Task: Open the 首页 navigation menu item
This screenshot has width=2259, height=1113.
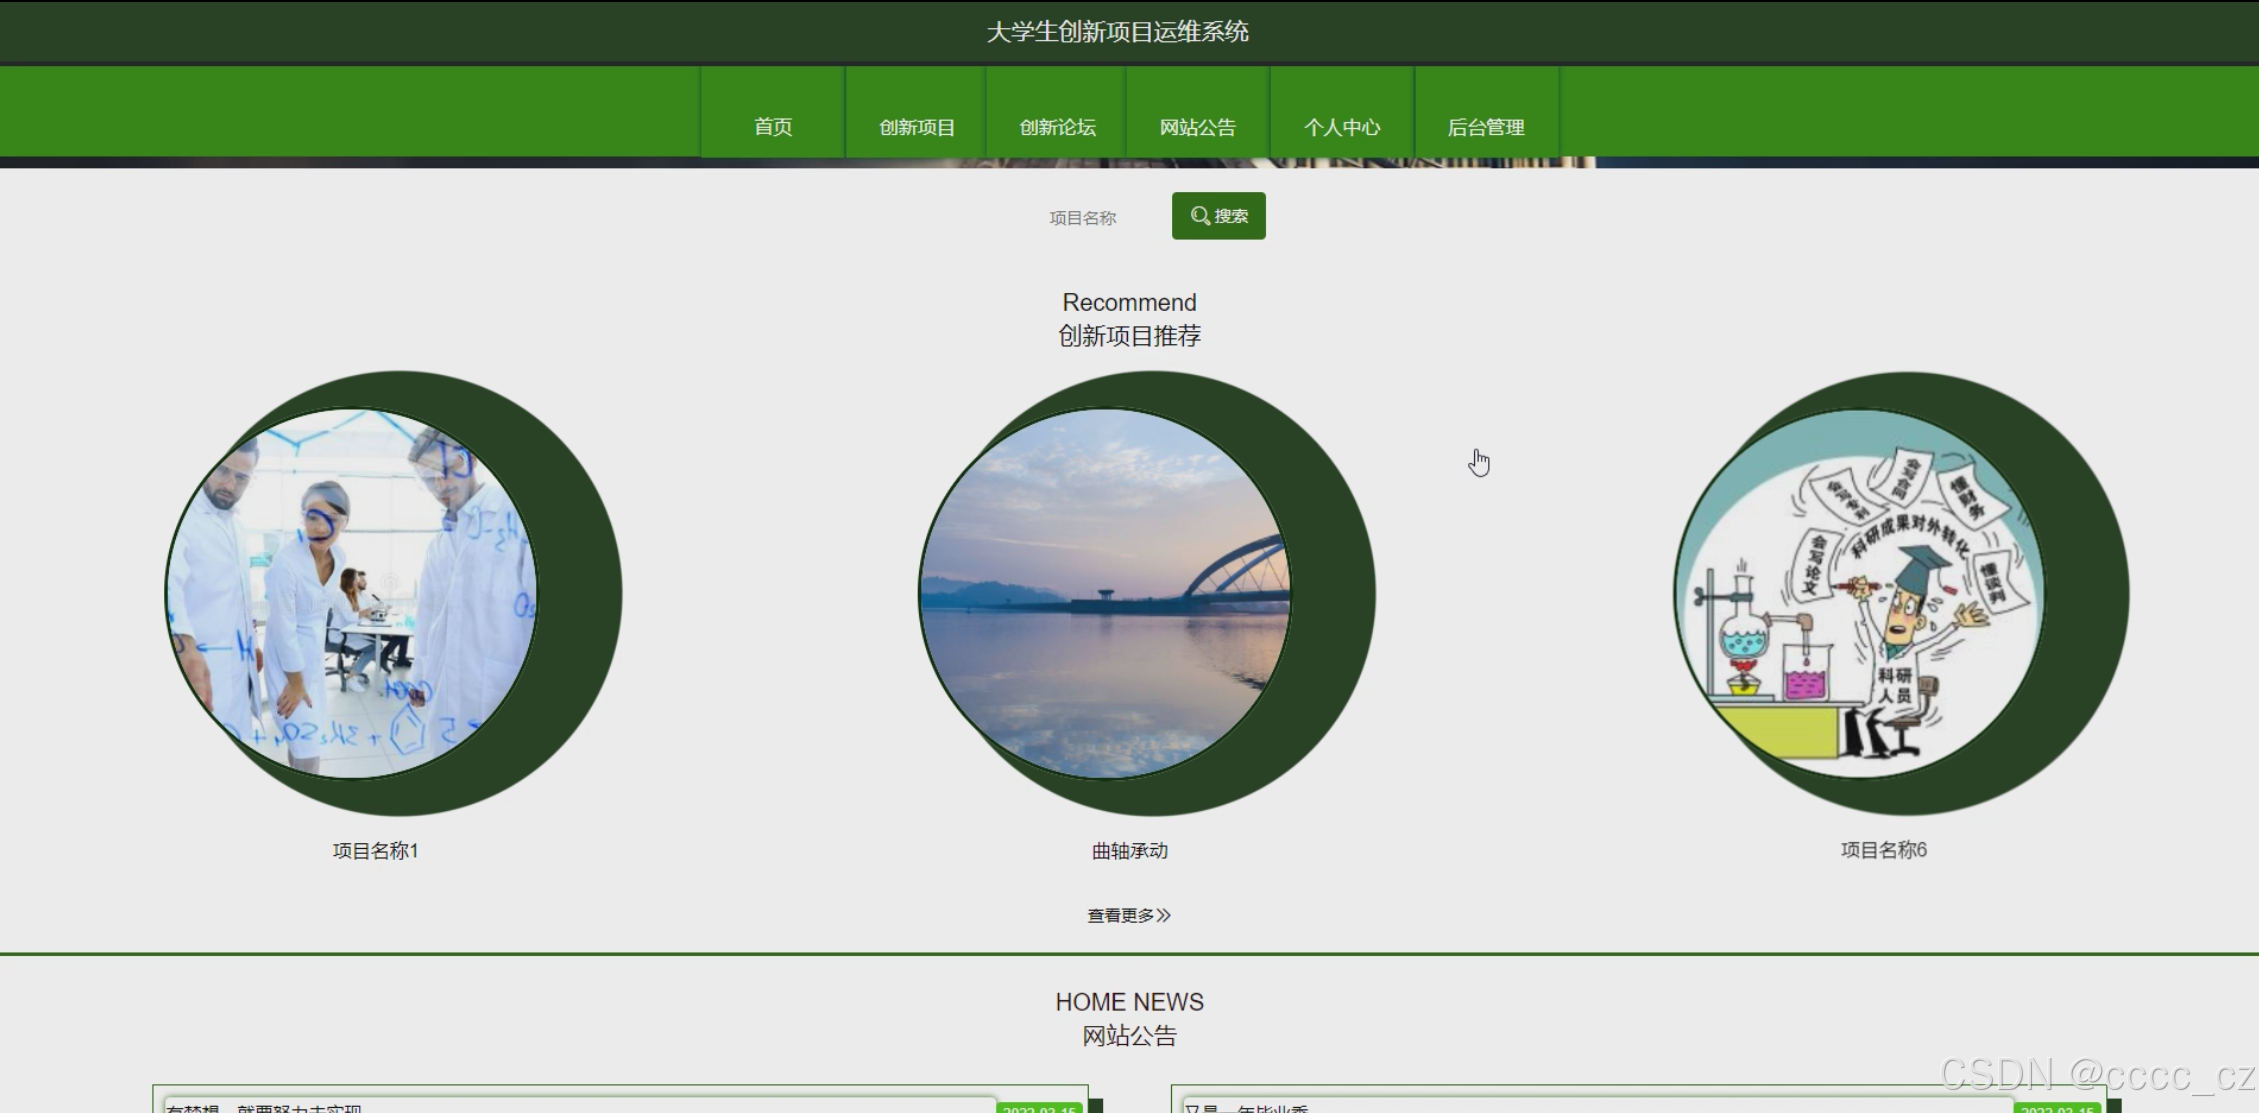Action: coord(772,126)
